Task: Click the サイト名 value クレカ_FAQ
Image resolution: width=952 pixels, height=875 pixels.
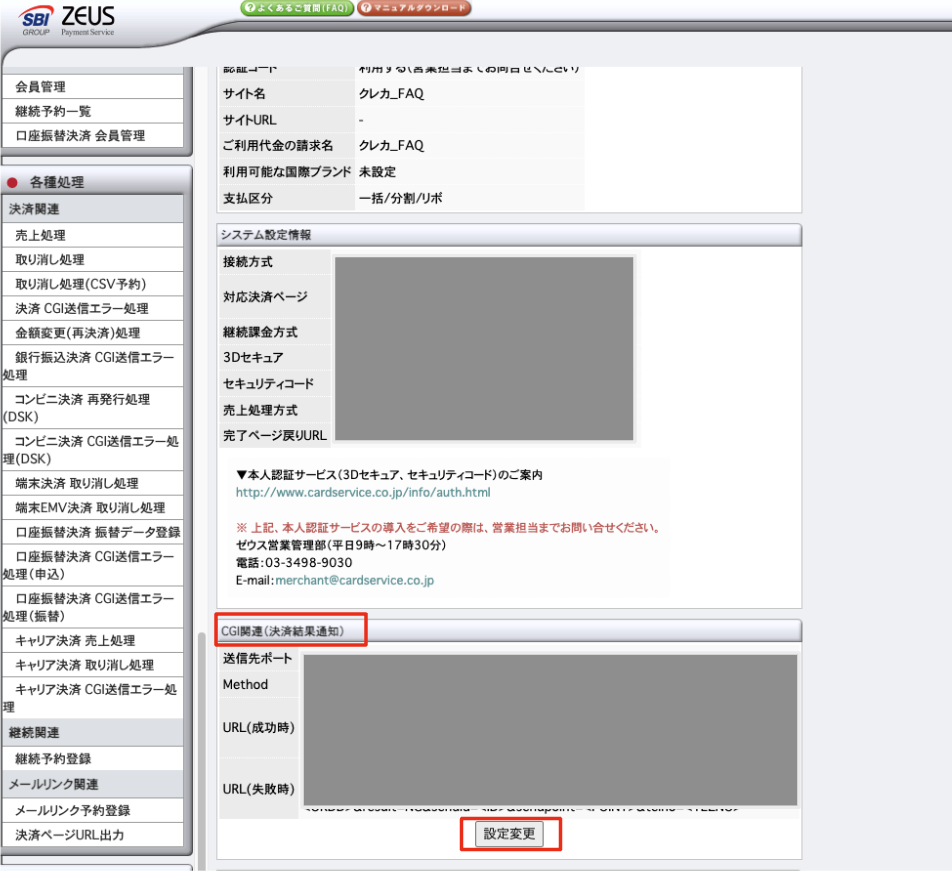Action: (392, 94)
